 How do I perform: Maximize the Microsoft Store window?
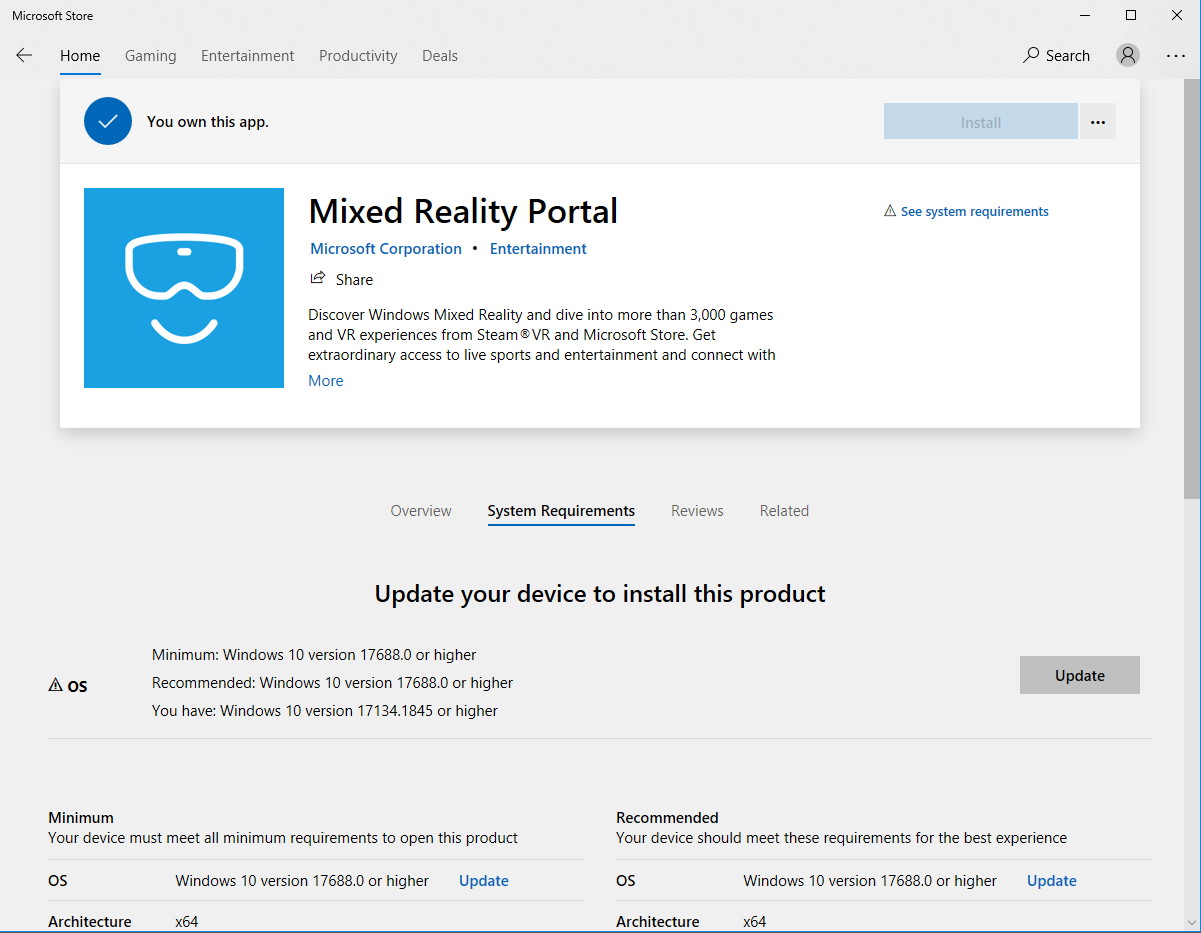click(x=1131, y=15)
